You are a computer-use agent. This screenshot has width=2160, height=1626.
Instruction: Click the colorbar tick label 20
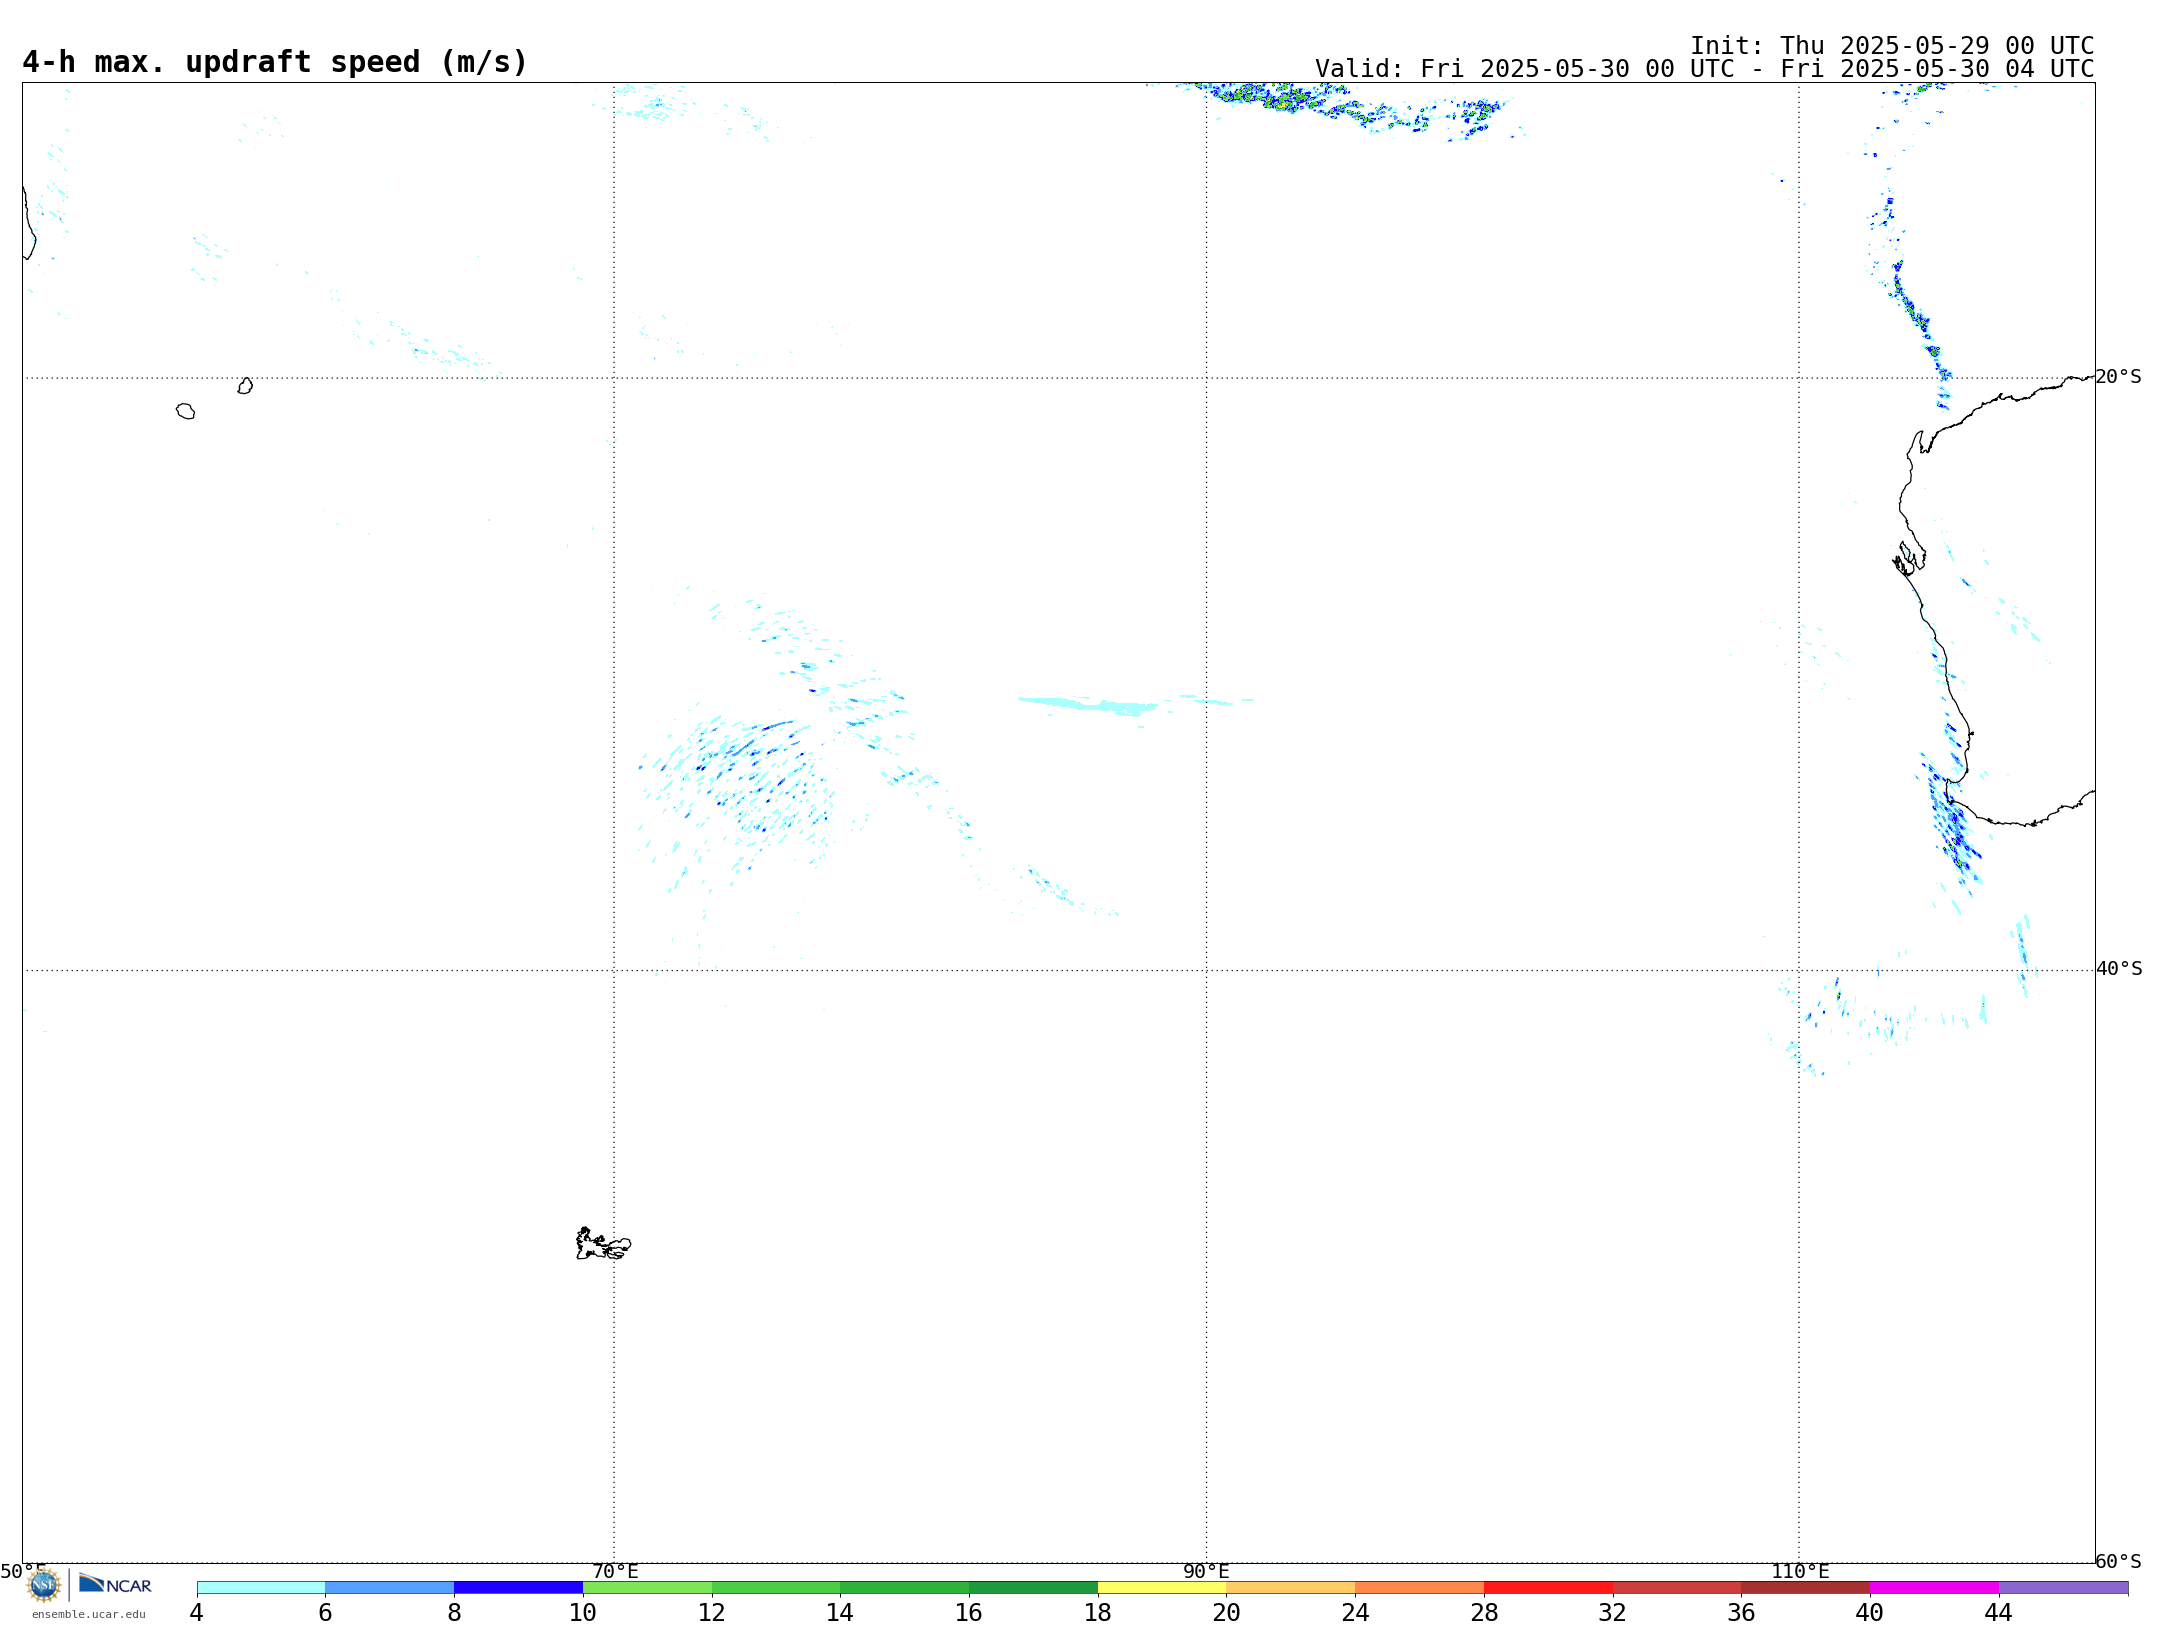1227,1612
